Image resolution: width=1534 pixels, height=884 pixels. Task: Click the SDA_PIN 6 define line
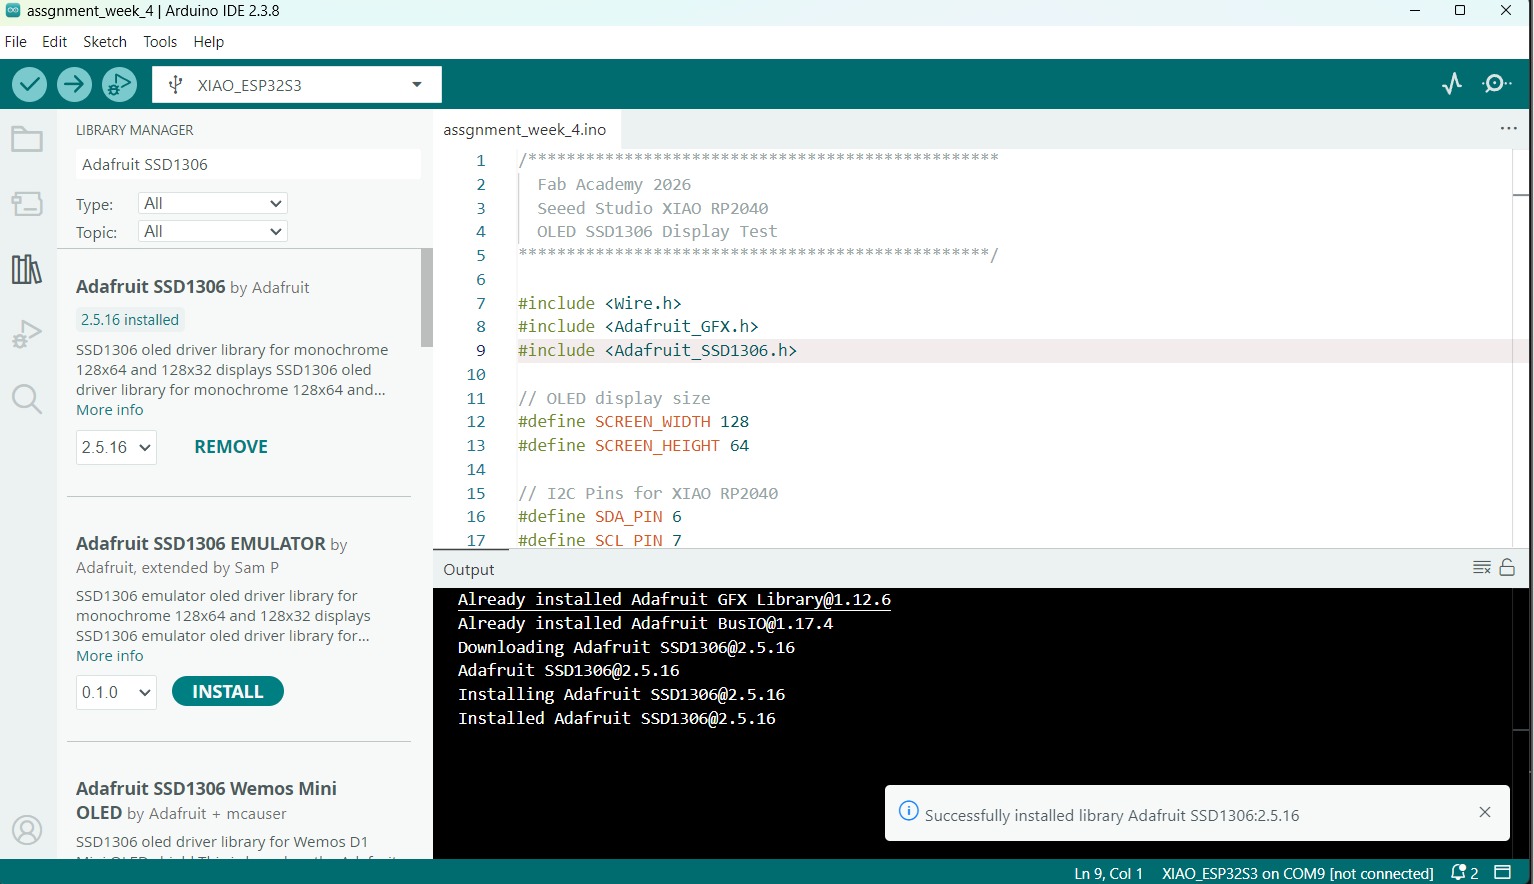click(600, 517)
